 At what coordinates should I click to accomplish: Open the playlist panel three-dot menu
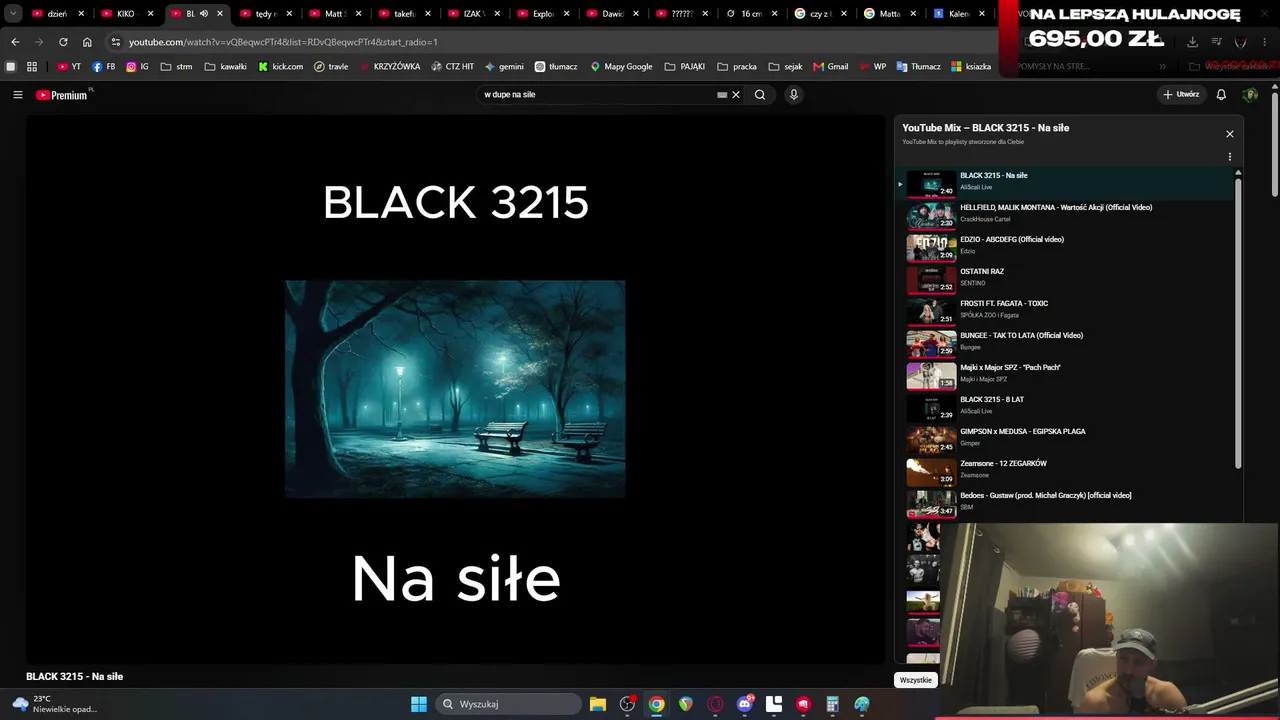coord(1230,157)
